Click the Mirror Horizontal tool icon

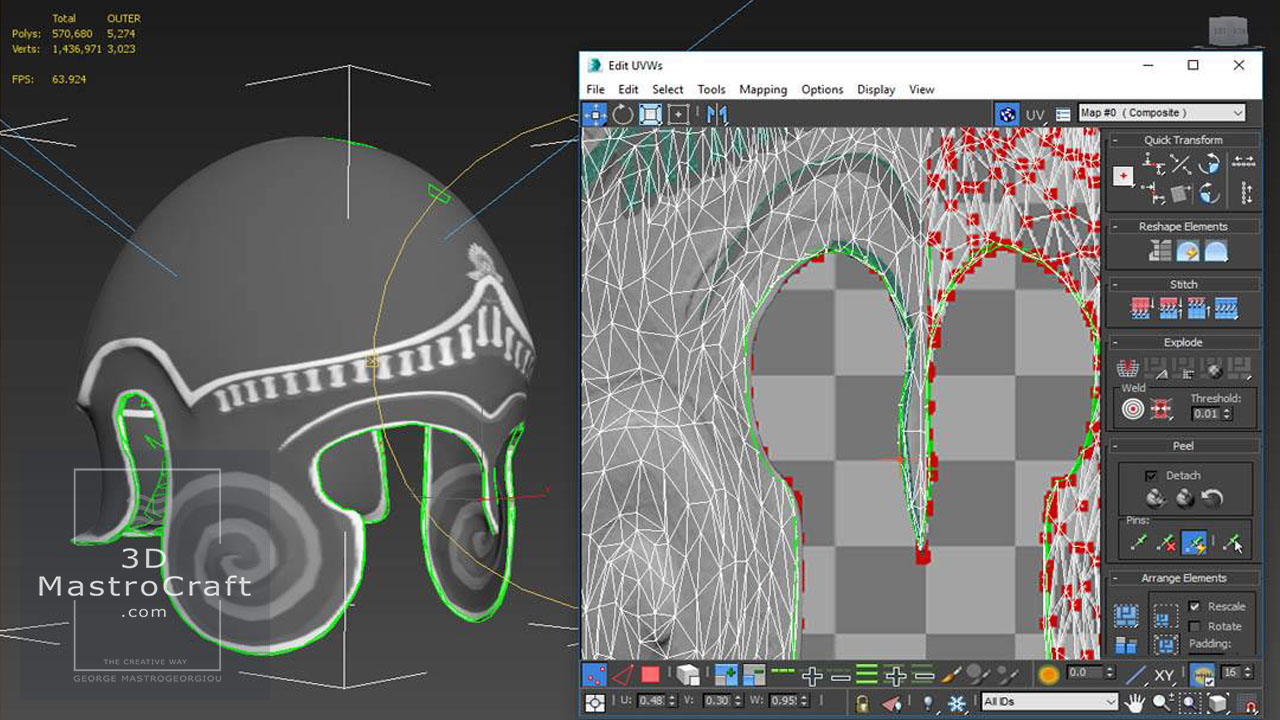[717, 114]
